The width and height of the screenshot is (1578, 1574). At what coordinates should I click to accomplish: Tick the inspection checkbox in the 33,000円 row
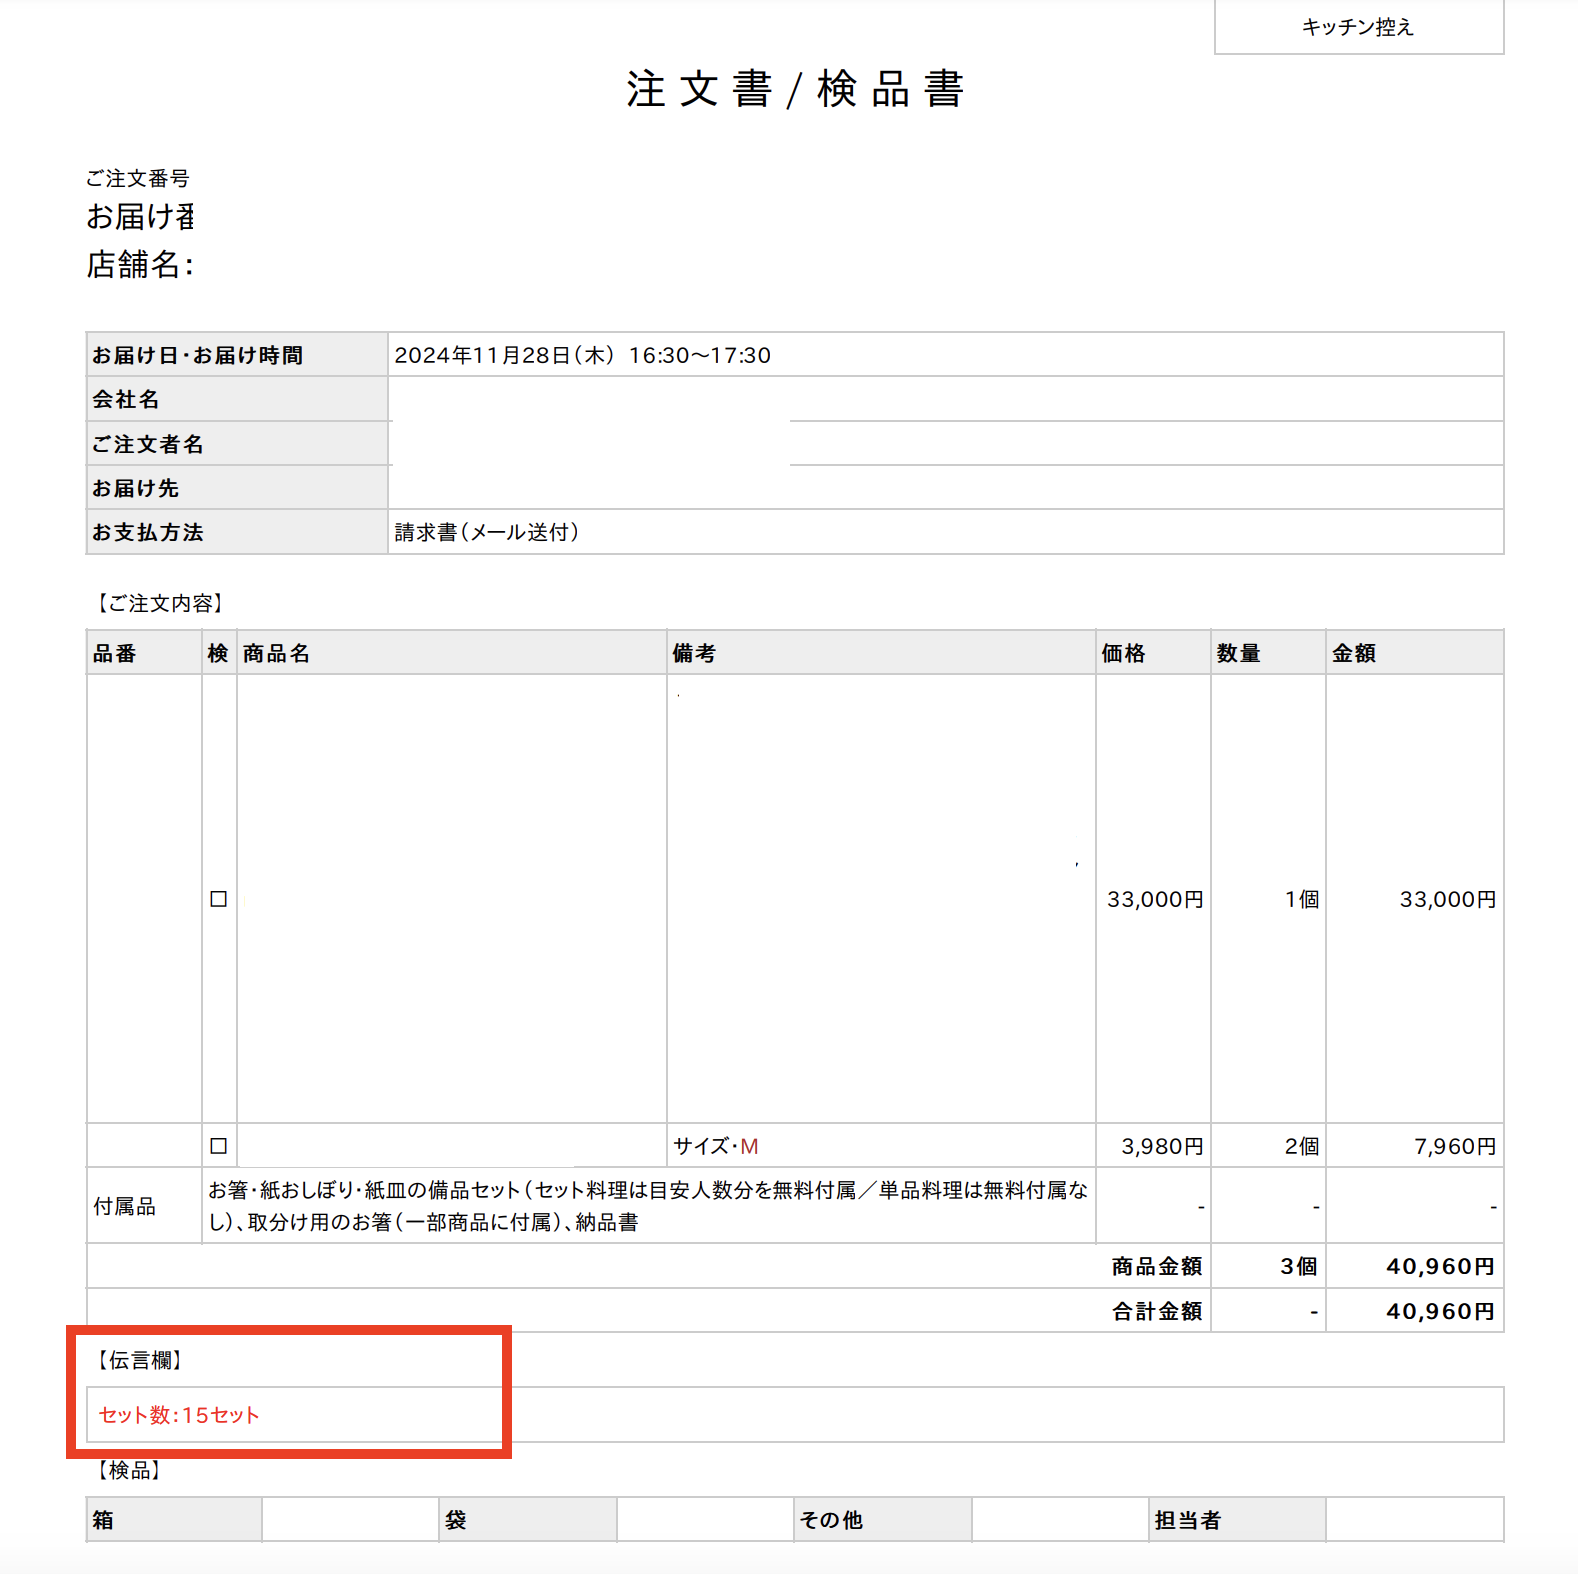[218, 899]
